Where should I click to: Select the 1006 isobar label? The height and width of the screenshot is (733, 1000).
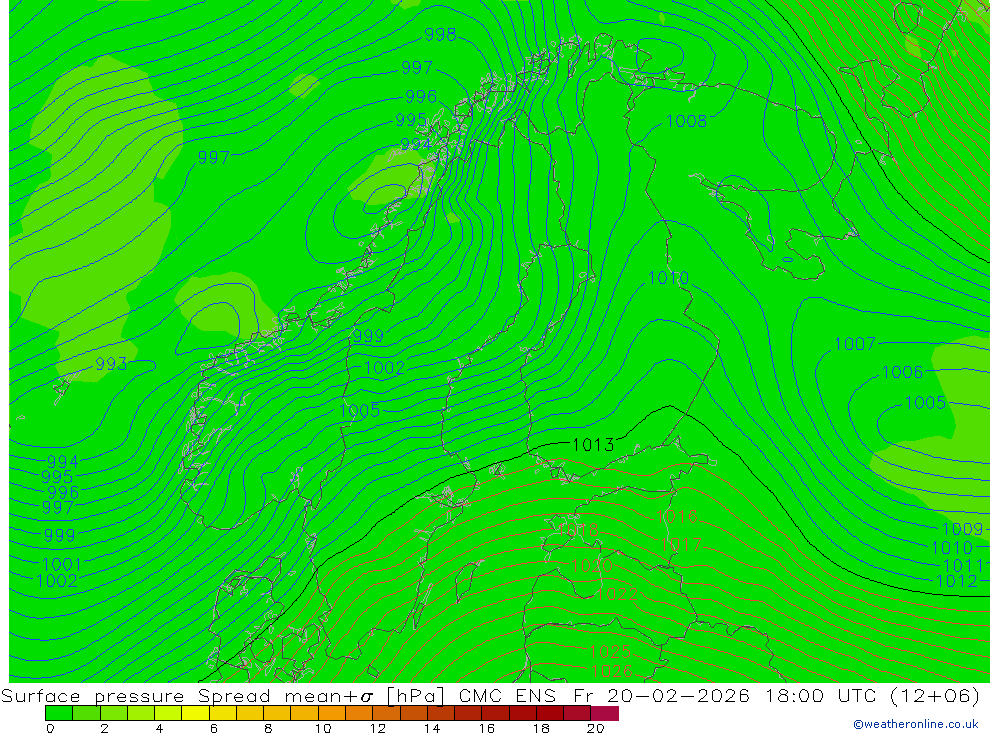pos(902,372)
